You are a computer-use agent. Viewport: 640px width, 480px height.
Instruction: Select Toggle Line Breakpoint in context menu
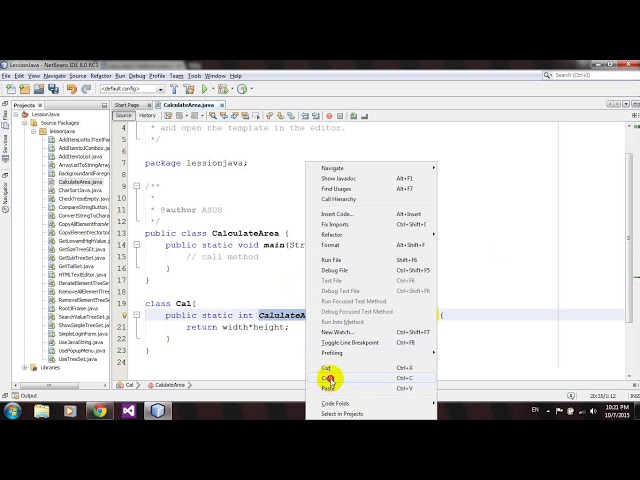pyautogui.click(x=371, y=343)
